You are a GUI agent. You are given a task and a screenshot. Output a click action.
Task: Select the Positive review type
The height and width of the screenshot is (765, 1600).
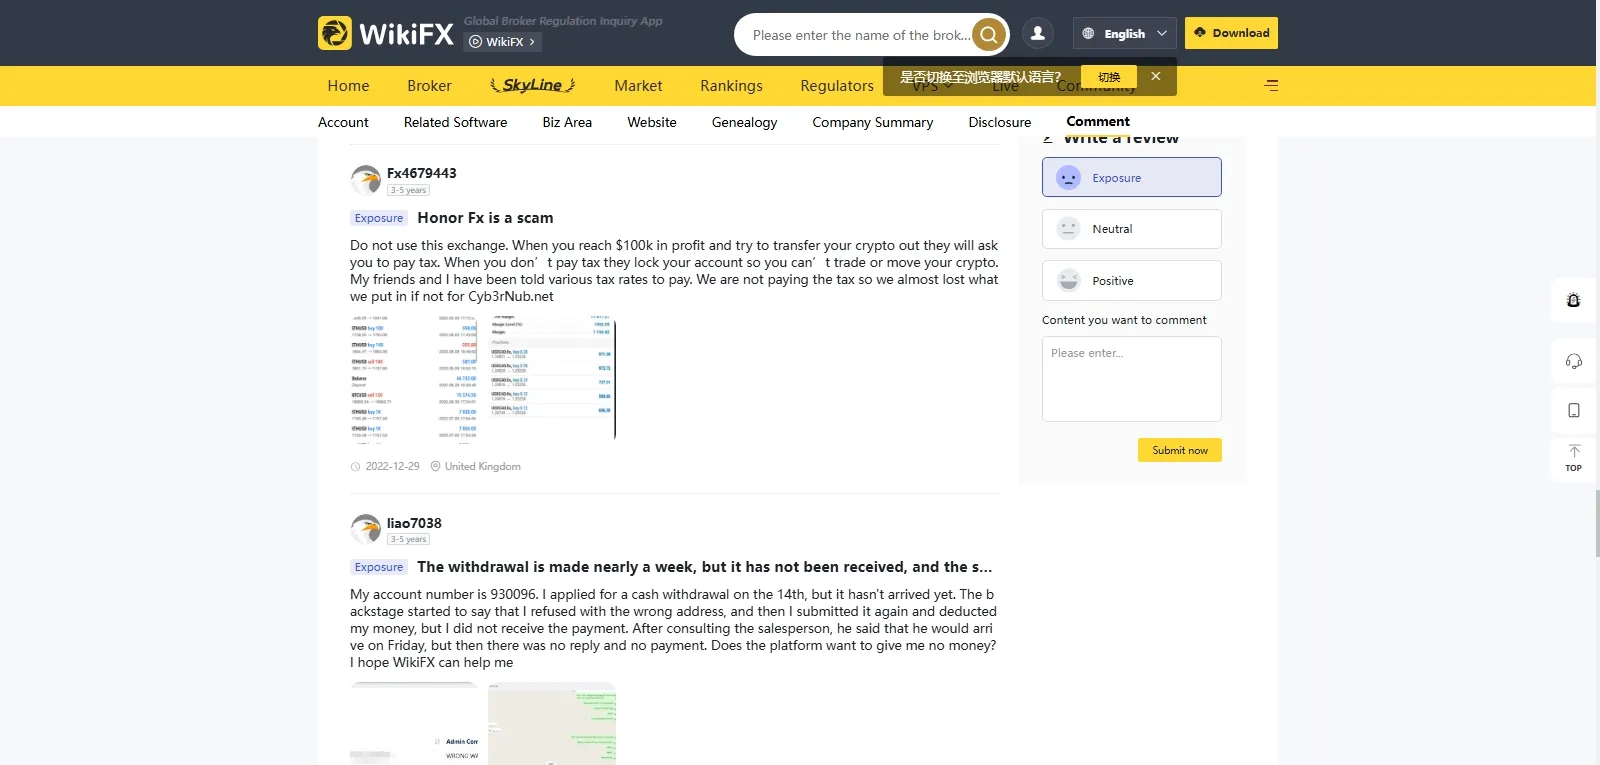coord(1132,281)
